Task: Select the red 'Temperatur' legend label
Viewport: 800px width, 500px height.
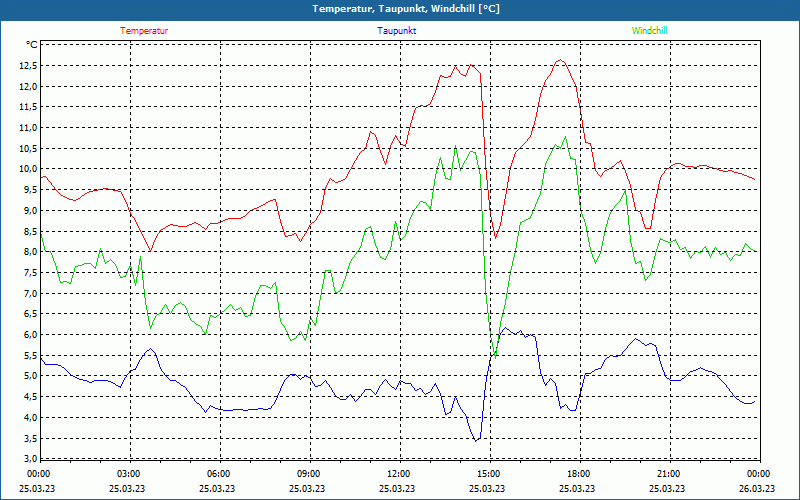Action: [x=144, y=31]
